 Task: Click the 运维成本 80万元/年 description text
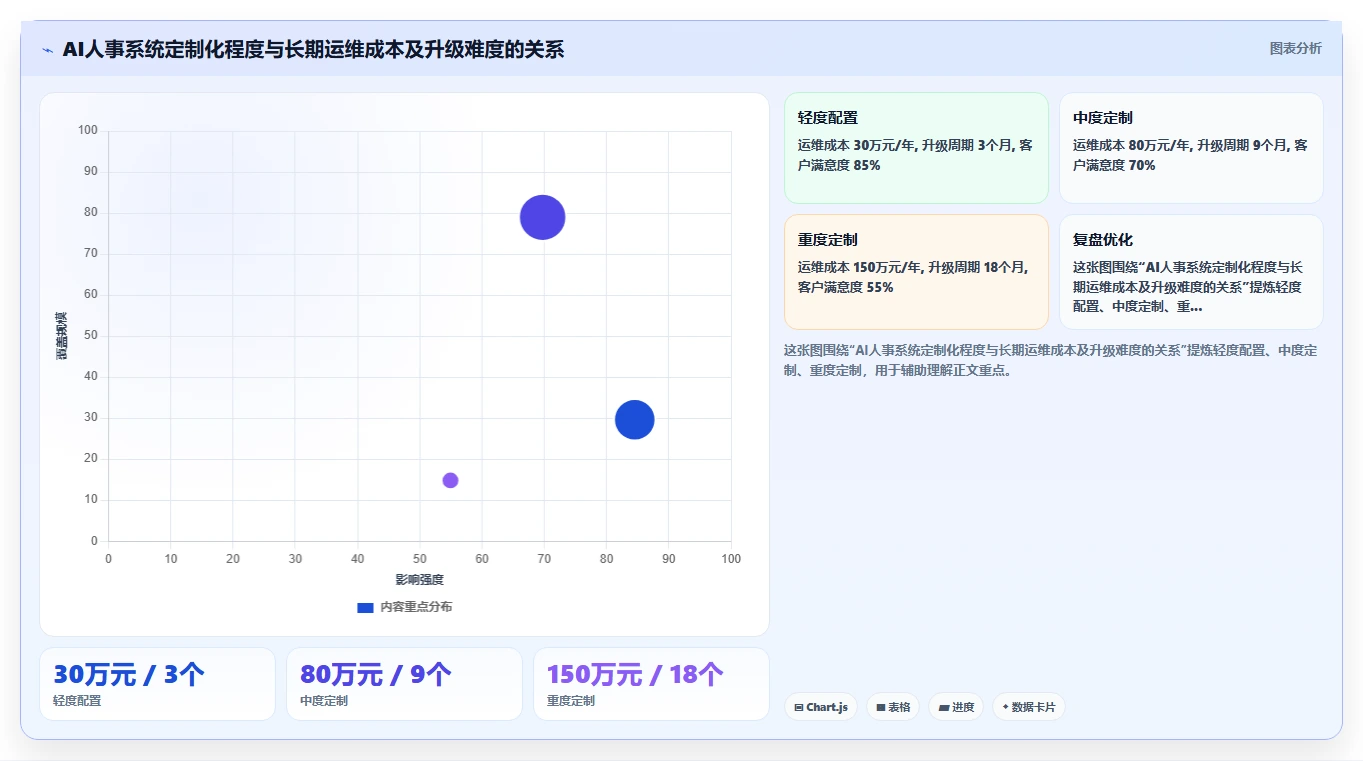point(1191,155)
